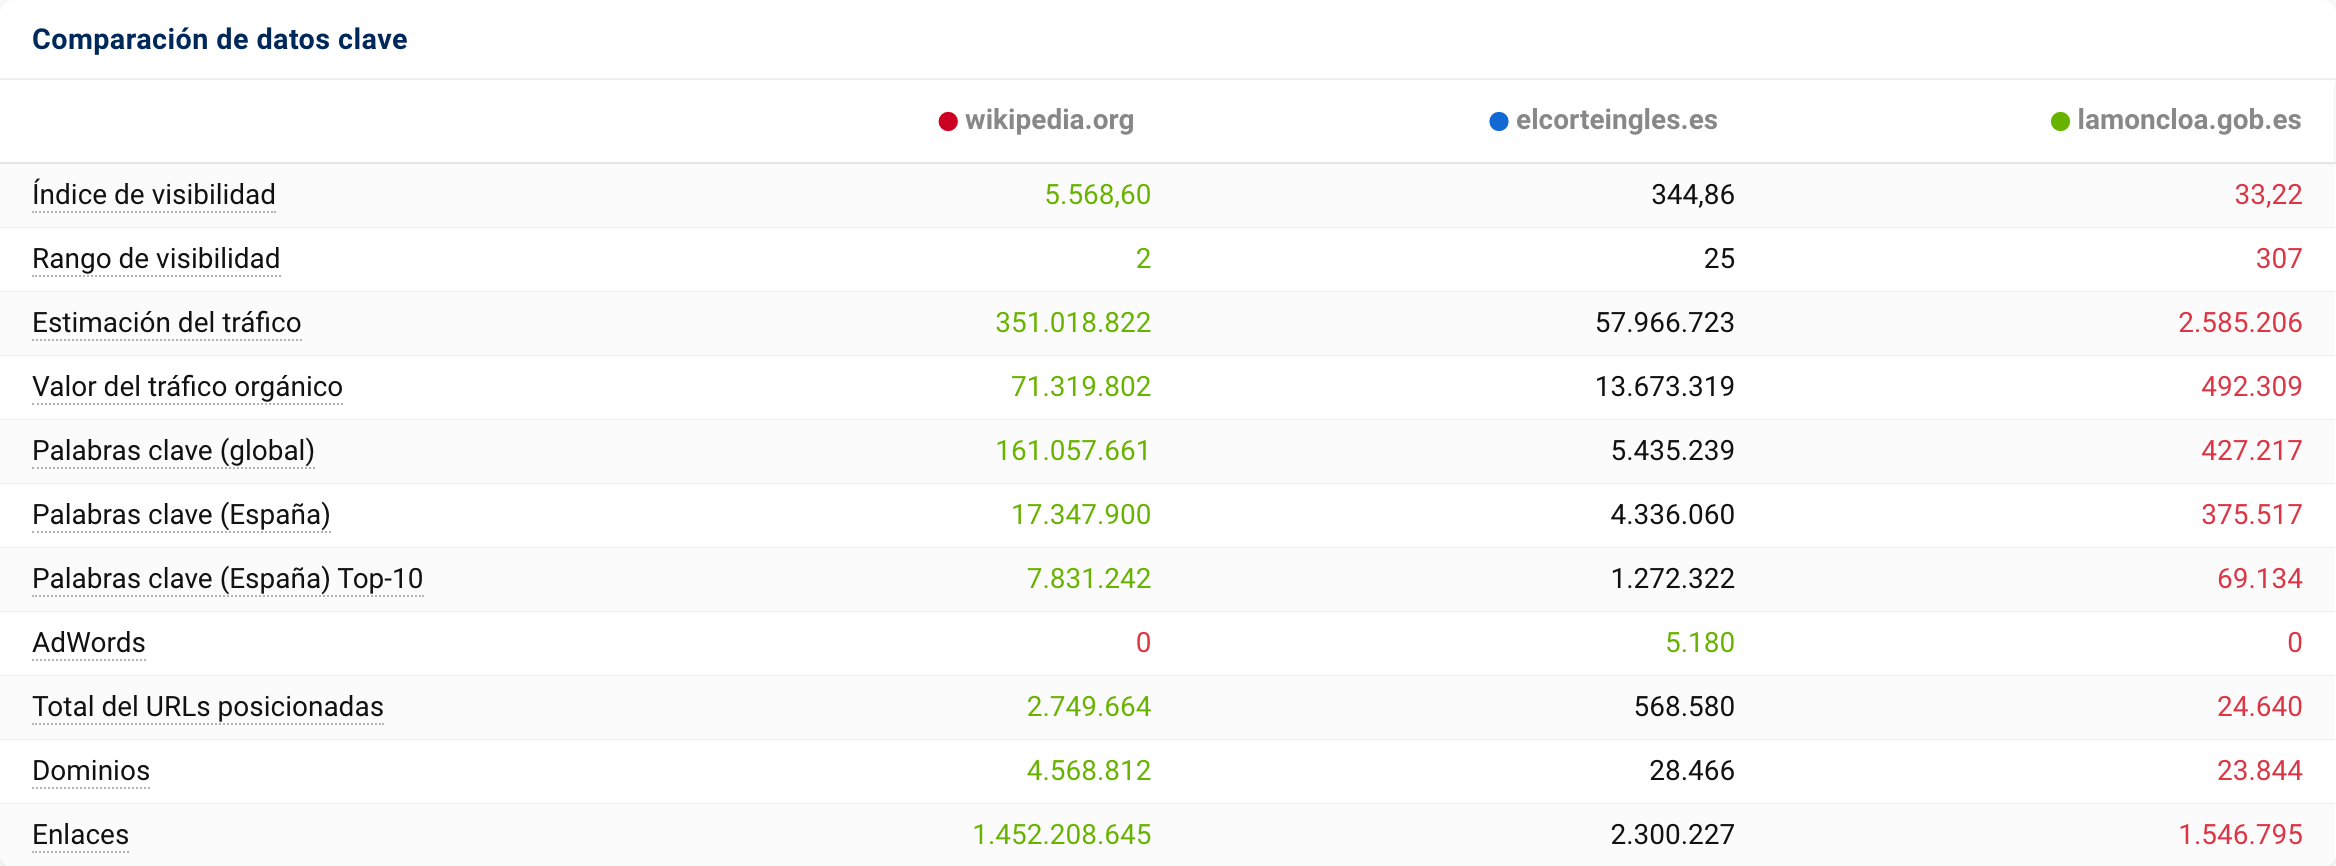Click lamoncloa links value 1.546.795
Image resolution: width=2336 pixels, height=866 pixels.
2240,835
